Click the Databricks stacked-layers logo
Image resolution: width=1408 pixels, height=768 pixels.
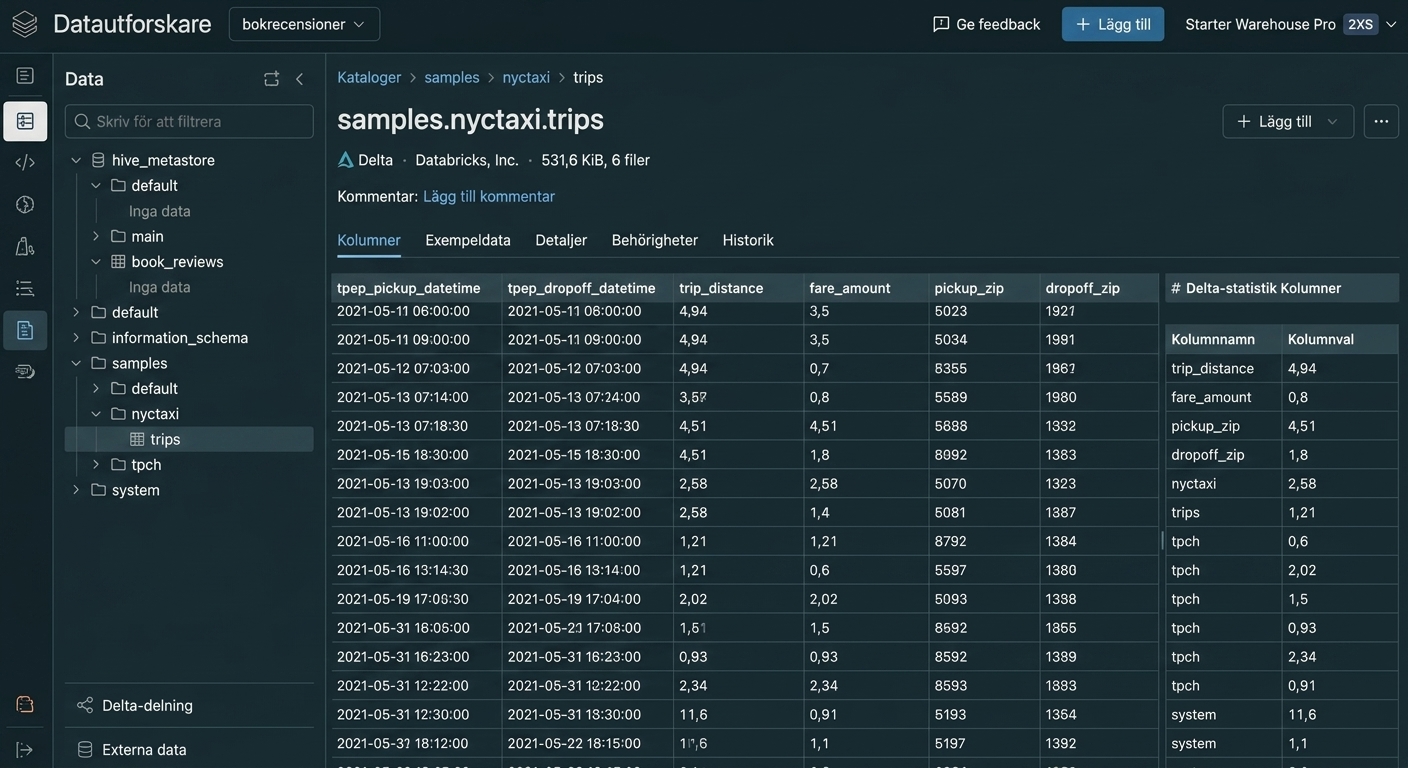pos(25,24)
